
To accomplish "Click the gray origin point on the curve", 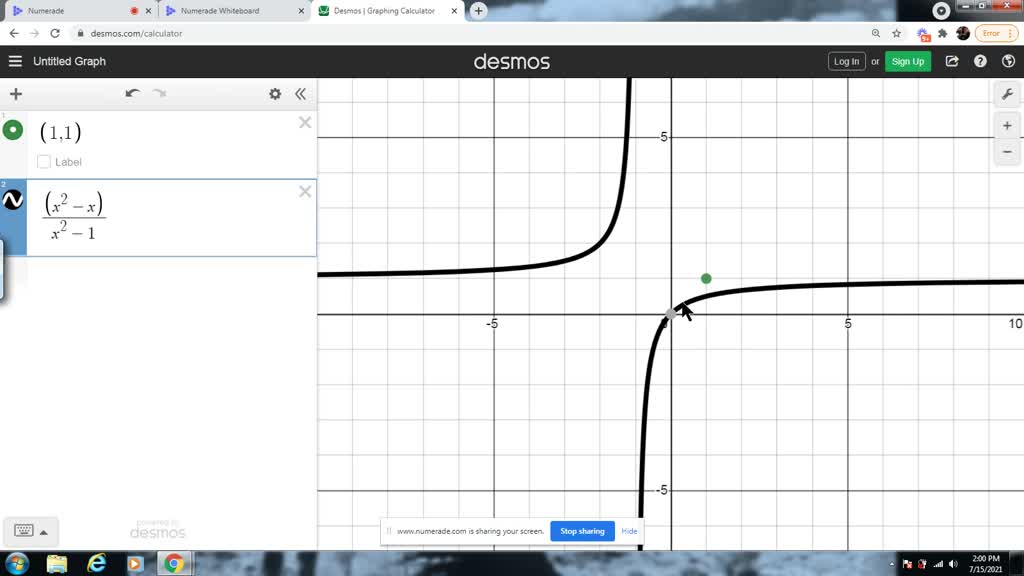I will (671, 314).
